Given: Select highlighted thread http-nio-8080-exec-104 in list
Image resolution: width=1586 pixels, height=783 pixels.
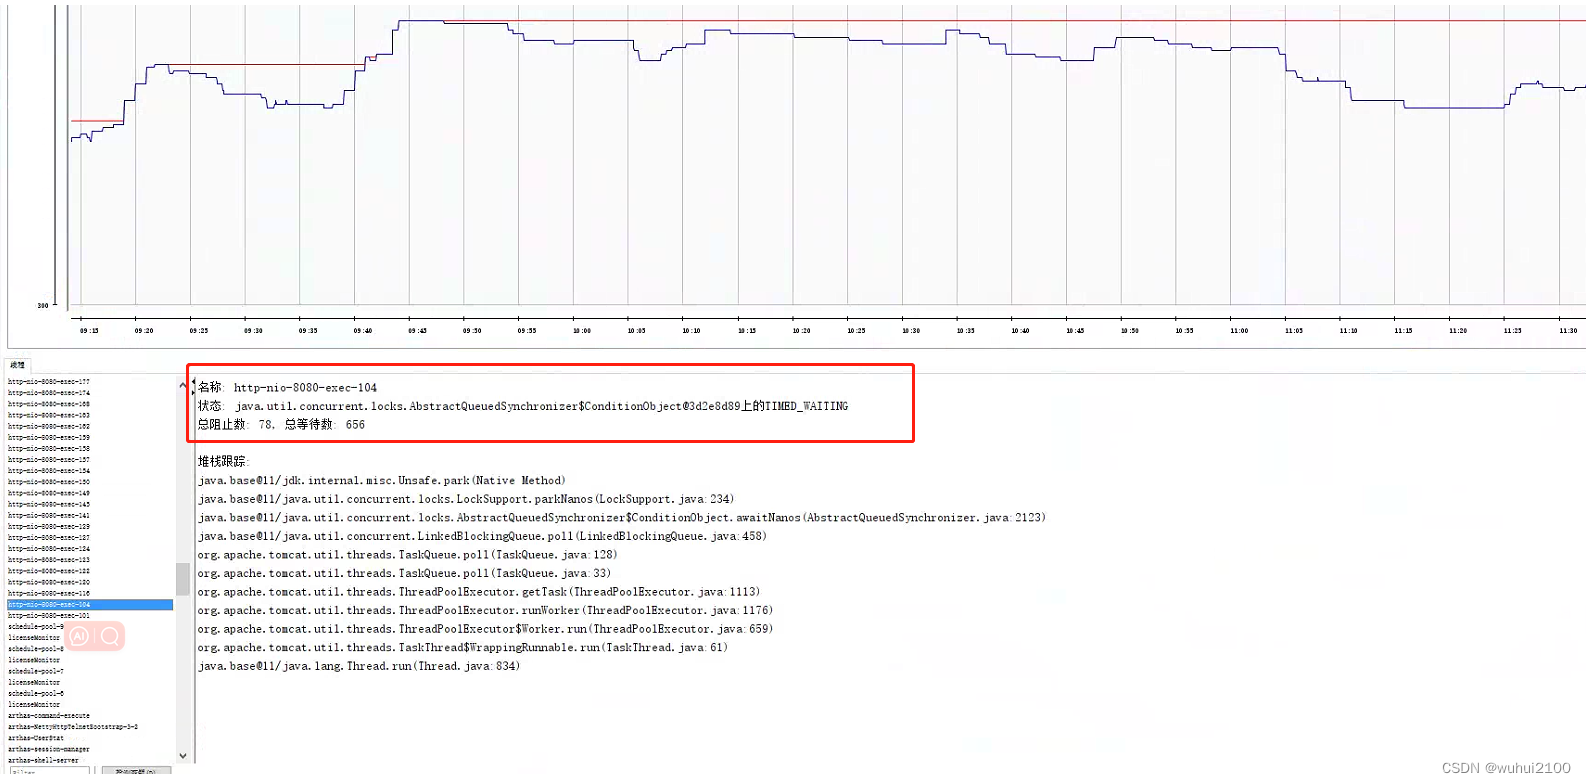Looking at the screenshot, I should pos(90,604).
